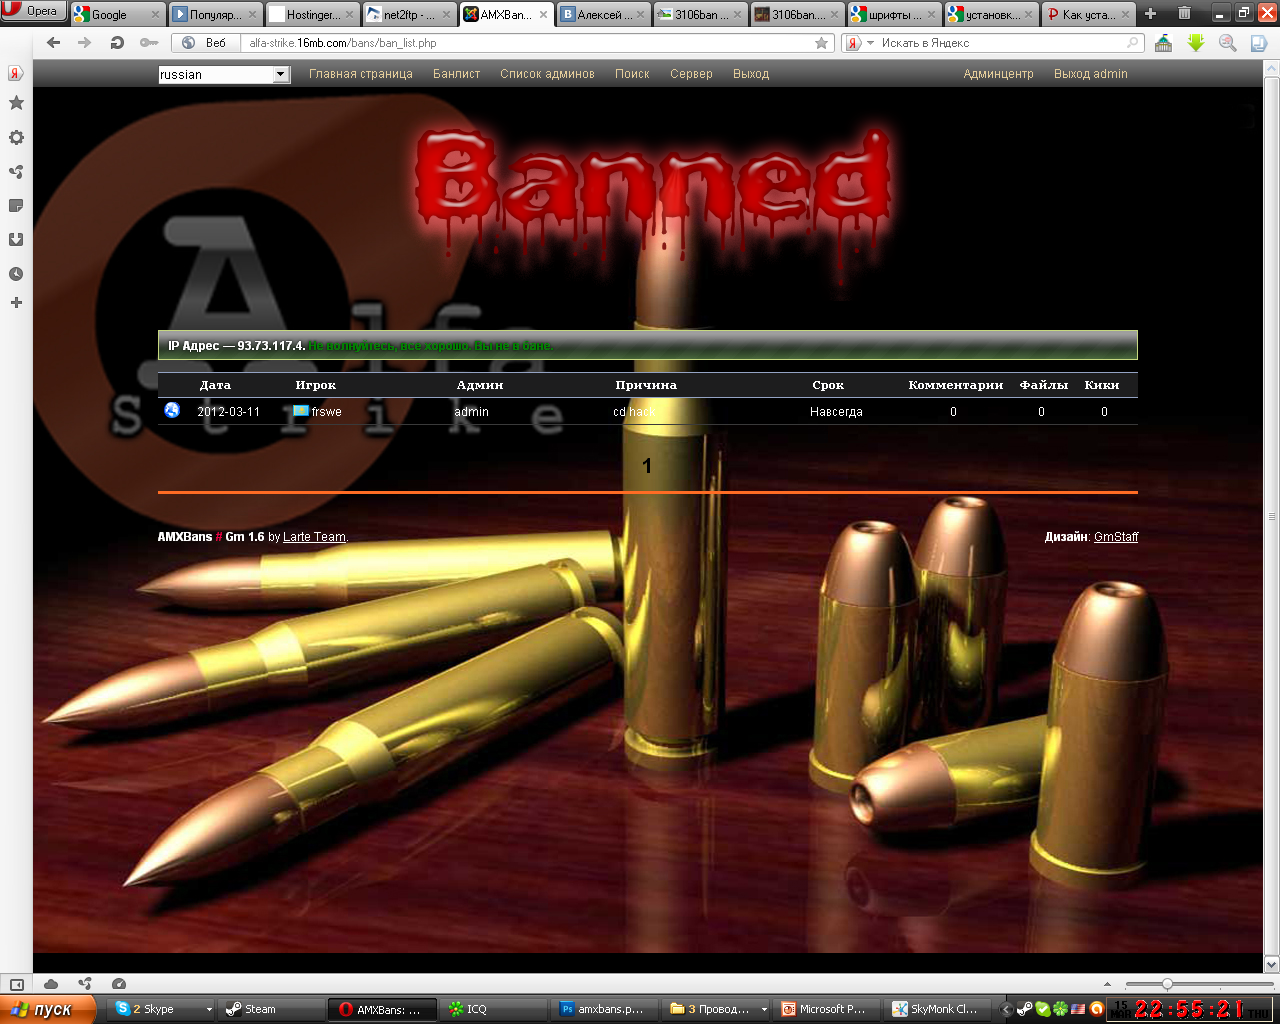
Task: Open a new tab with the plus button
Action: click(1151, 14)
